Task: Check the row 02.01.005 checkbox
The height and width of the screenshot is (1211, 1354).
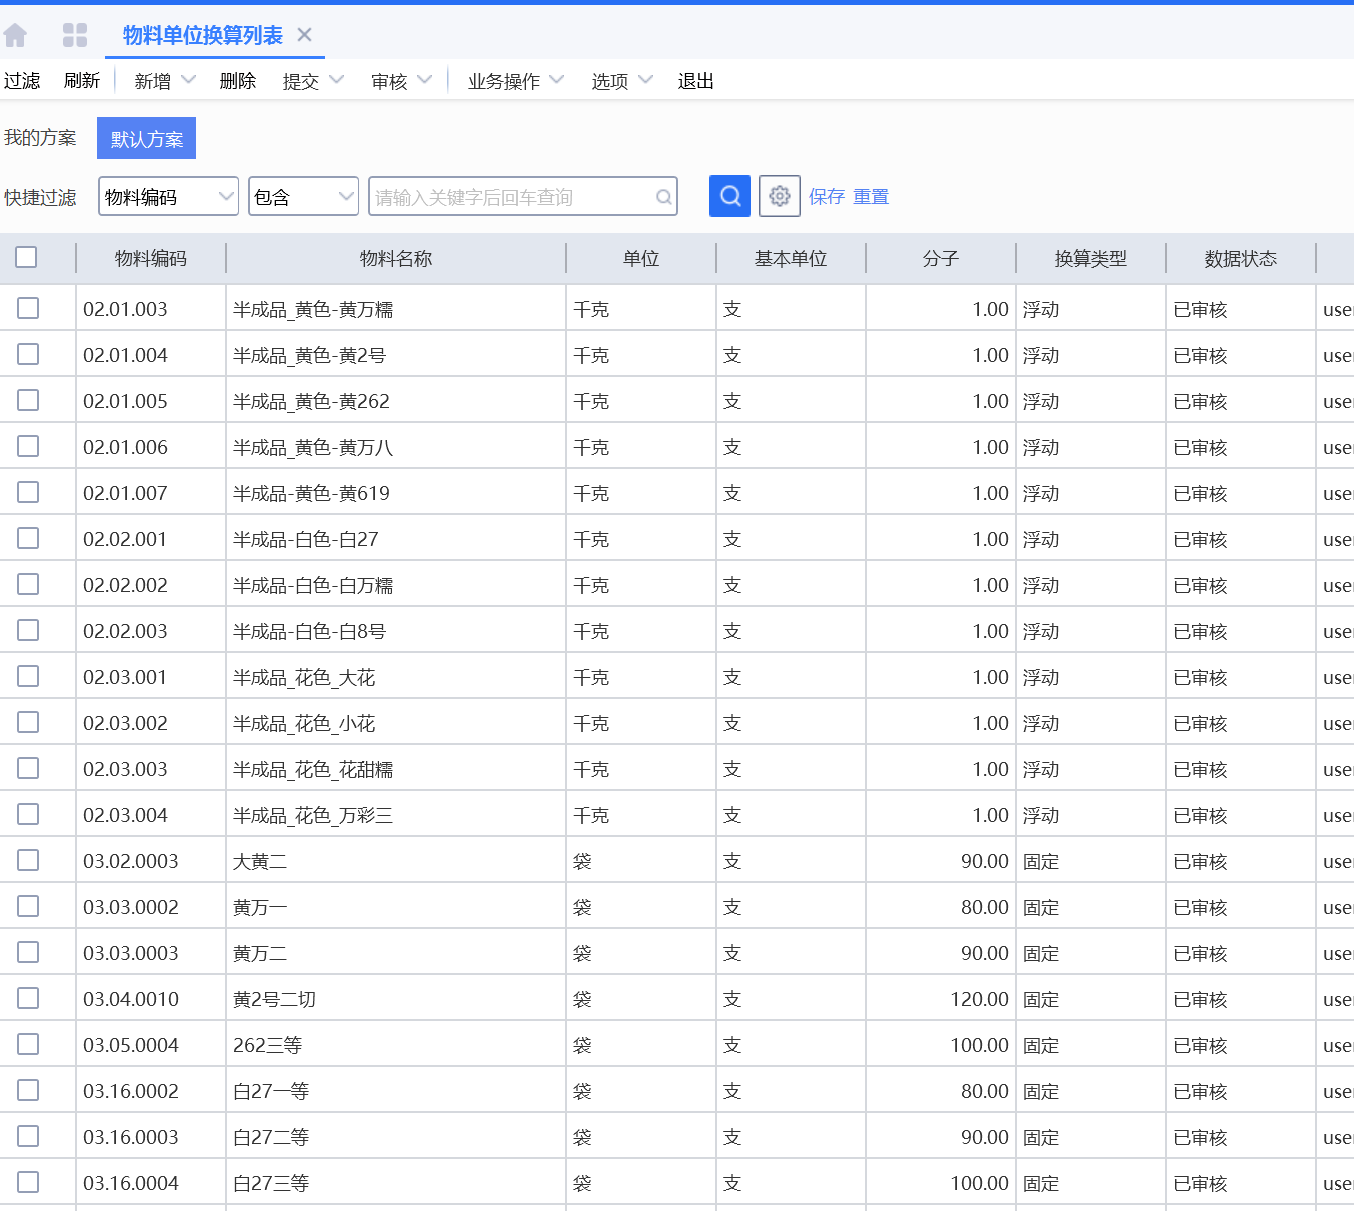Action: 28,400
